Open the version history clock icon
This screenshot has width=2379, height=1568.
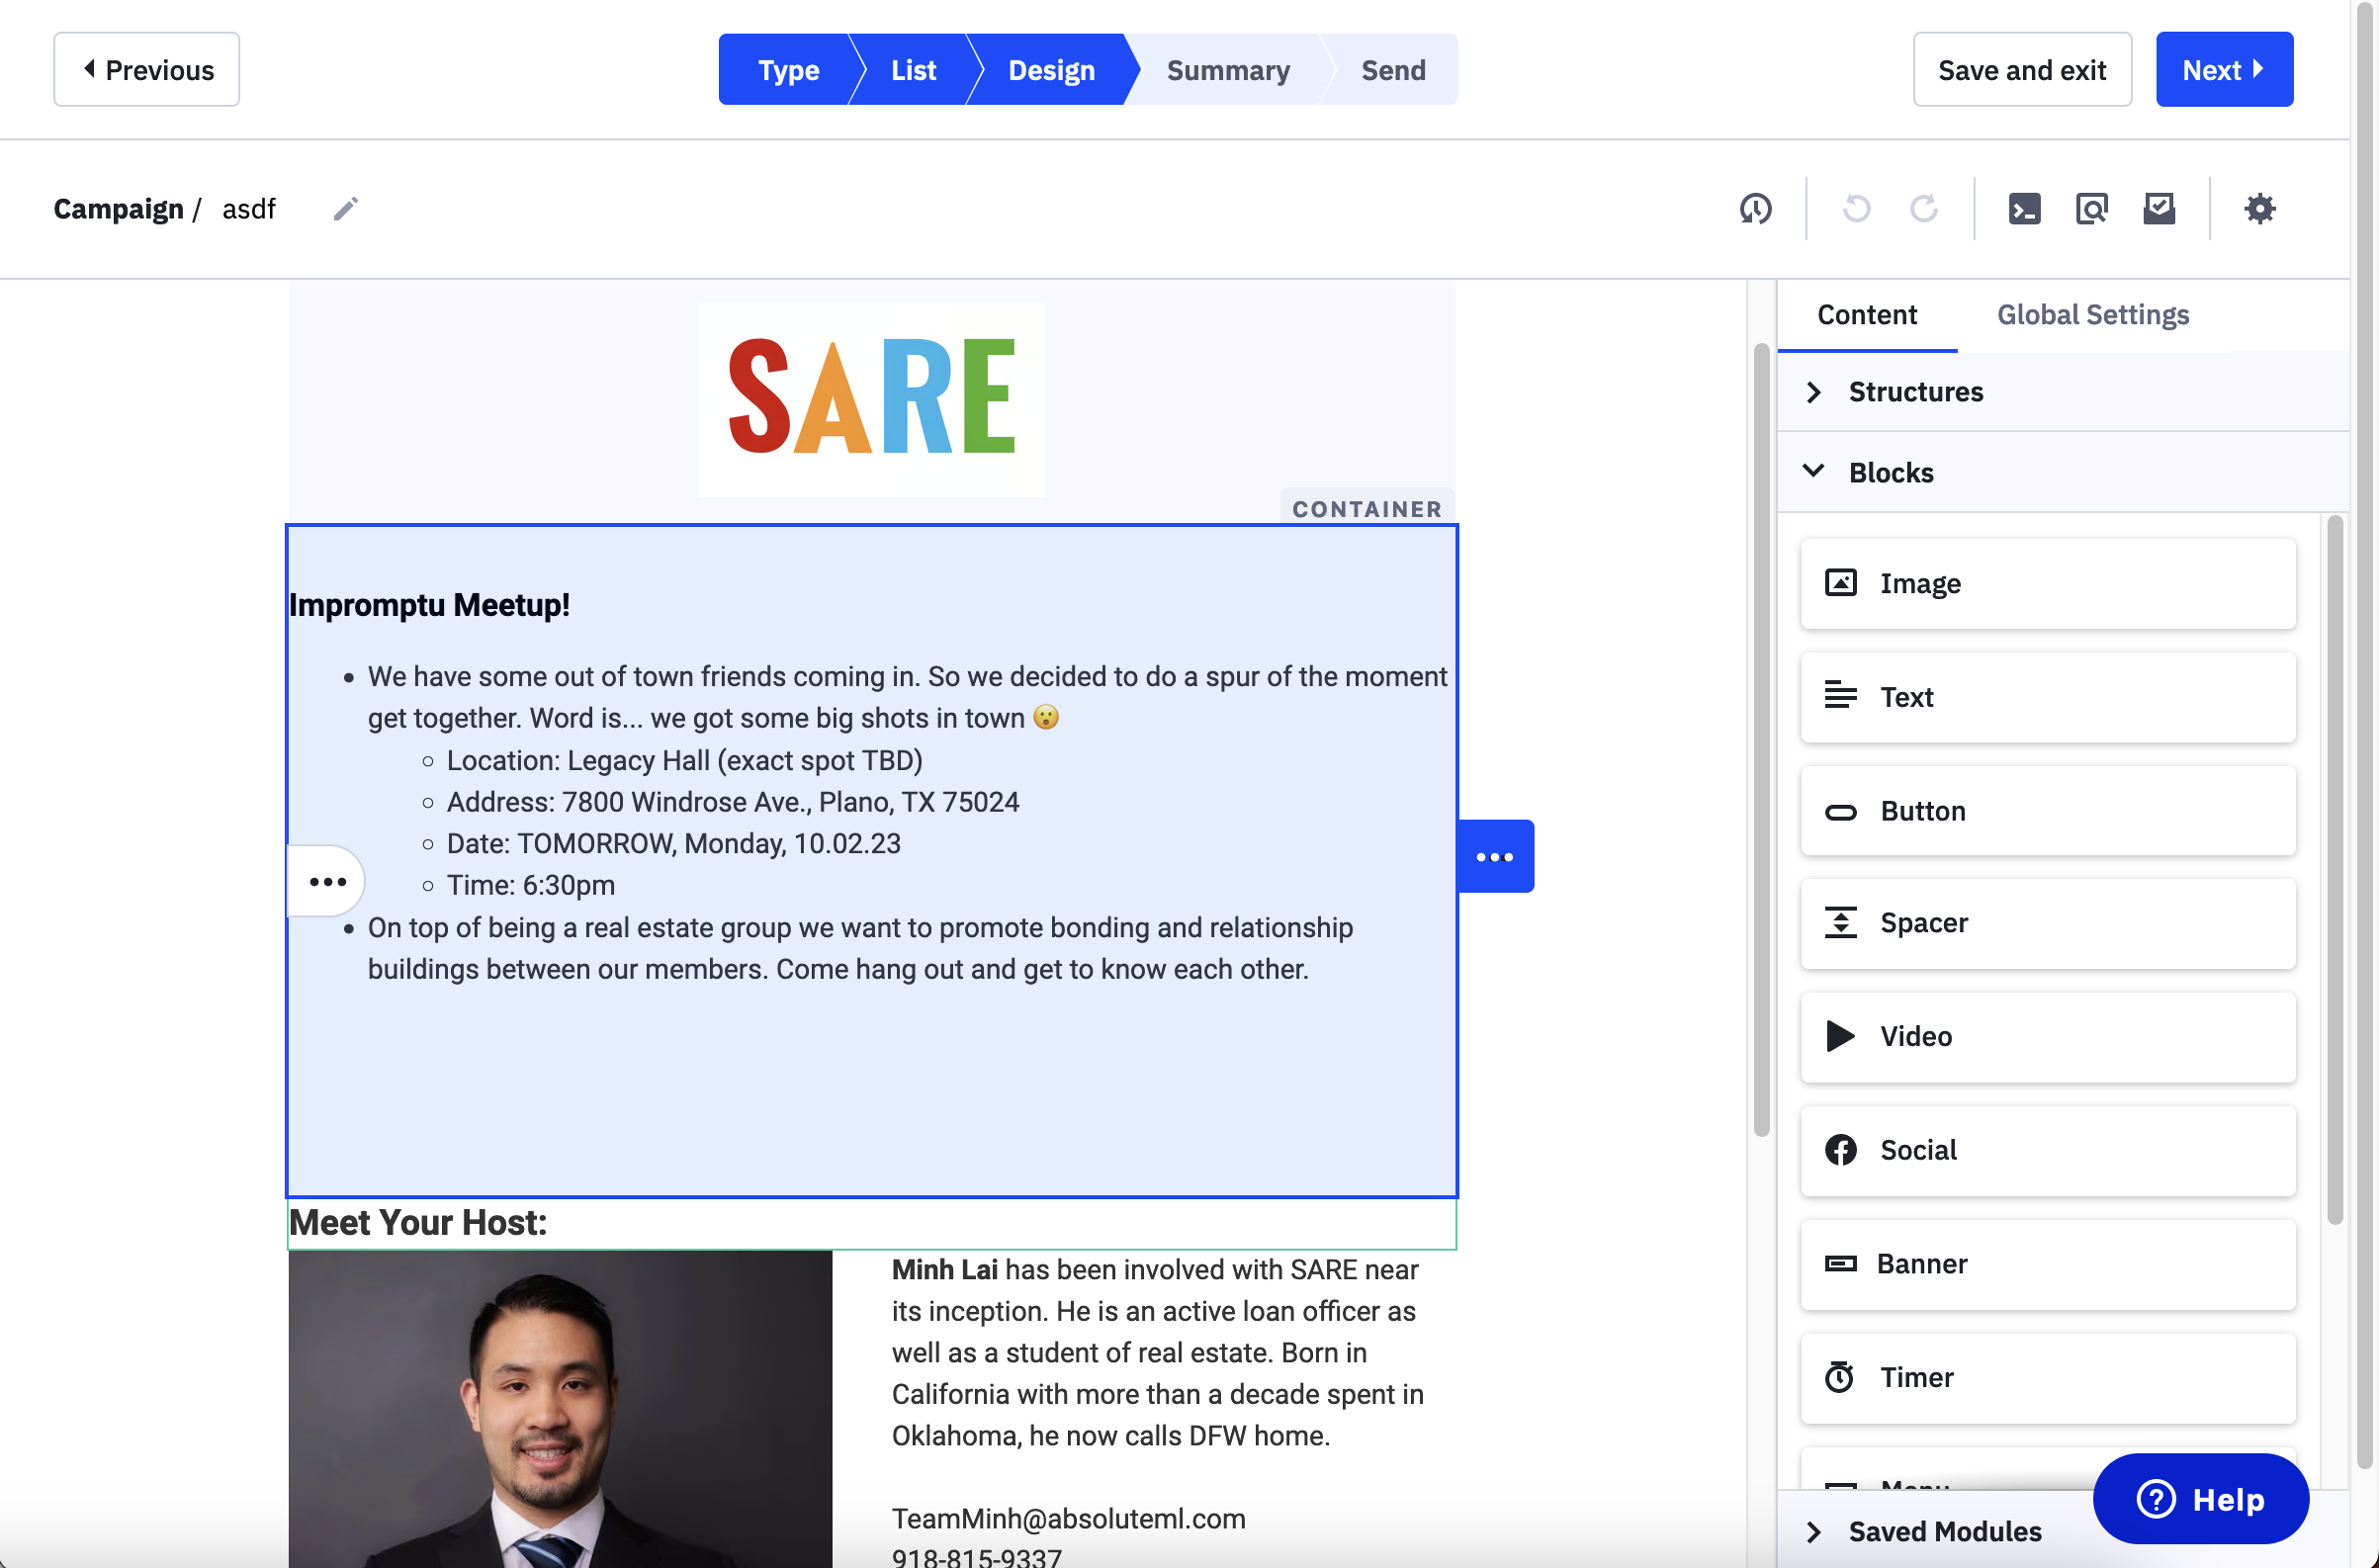click(x=1756, y=209)
